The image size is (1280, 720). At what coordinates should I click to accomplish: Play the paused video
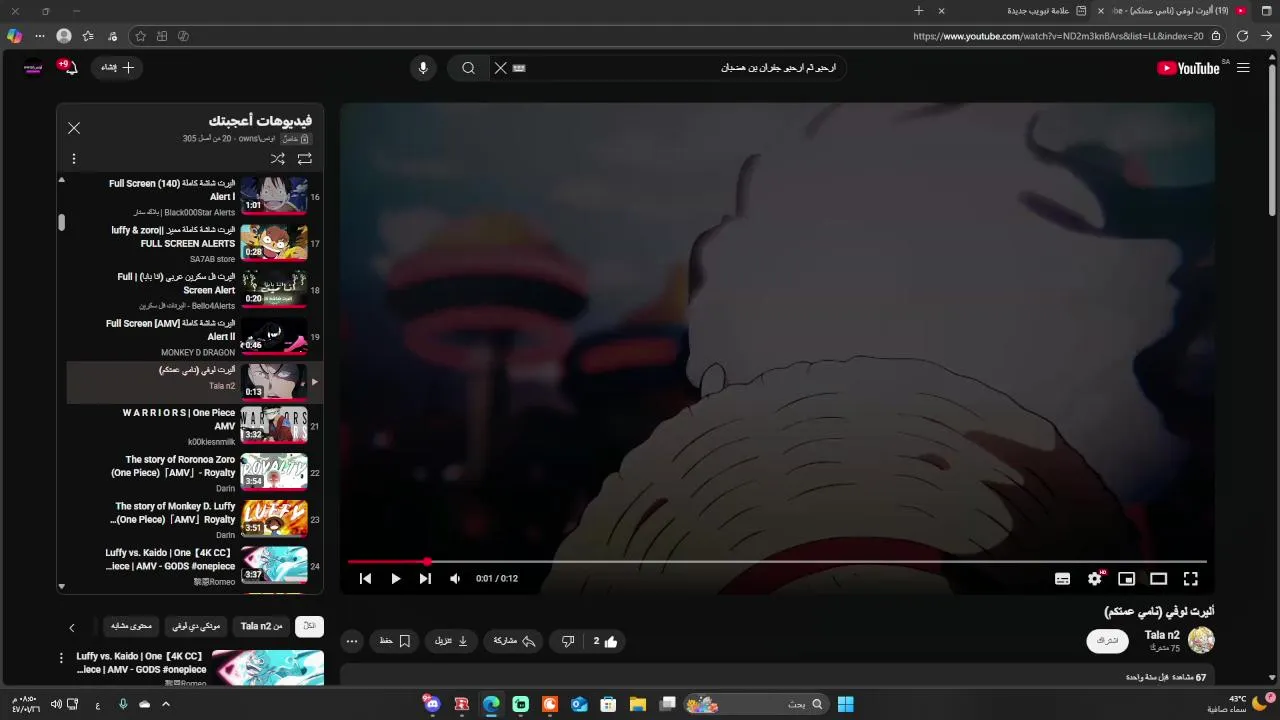(x=396, y=578)
